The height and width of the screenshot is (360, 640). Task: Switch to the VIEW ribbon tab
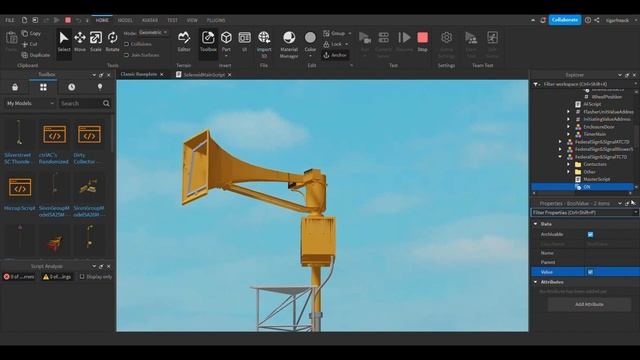(192, 20)
